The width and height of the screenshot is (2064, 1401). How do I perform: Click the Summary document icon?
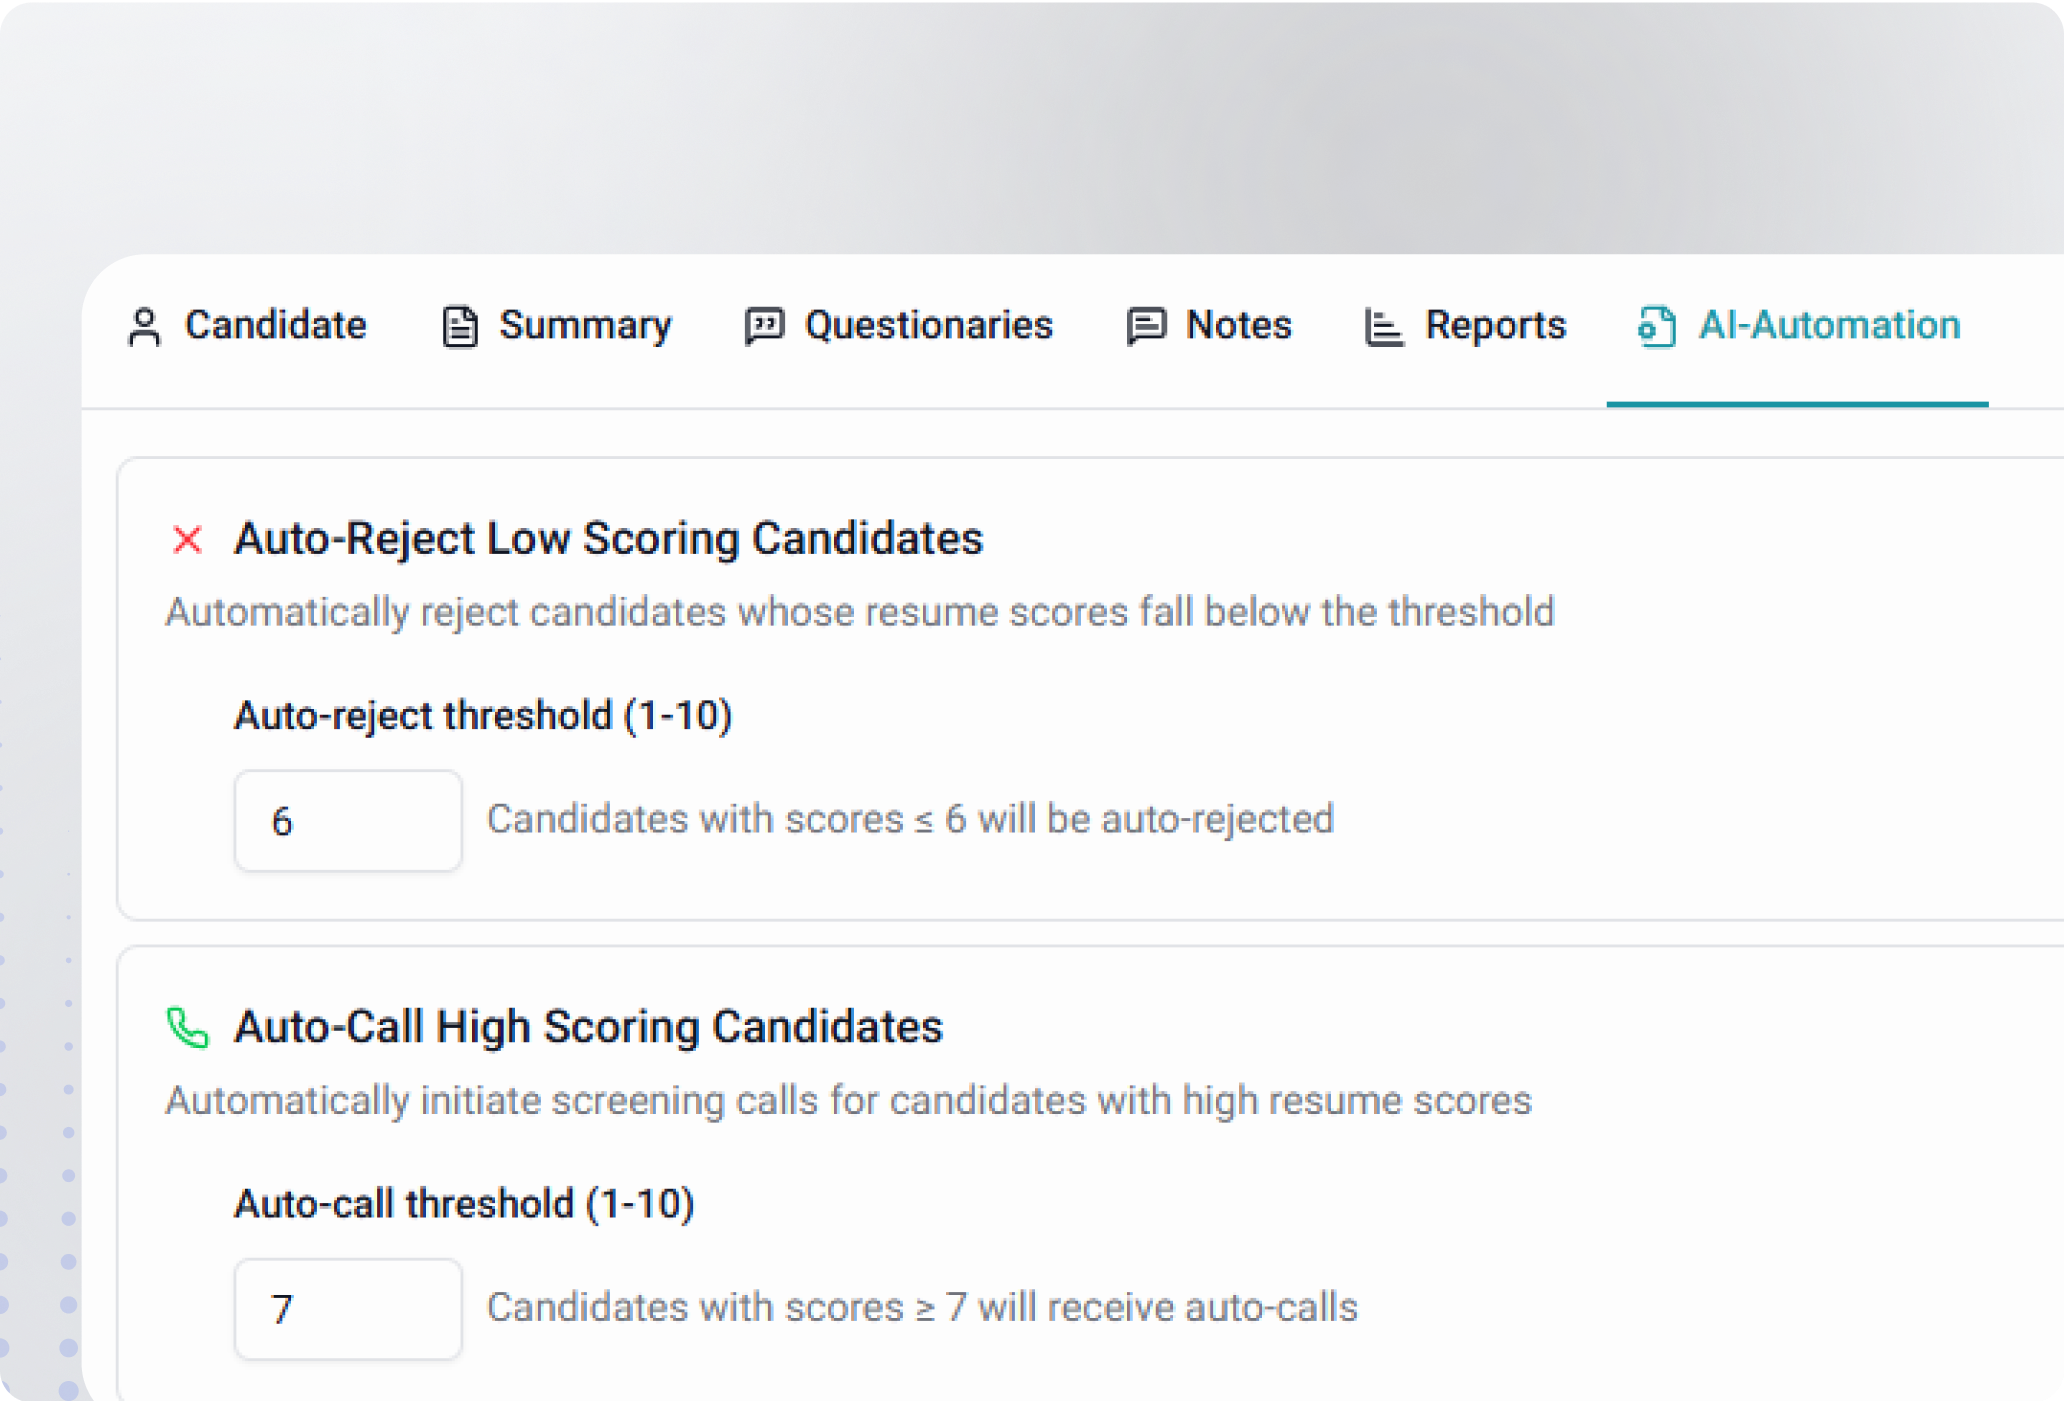pyautogui.click(x=458, y=325)
